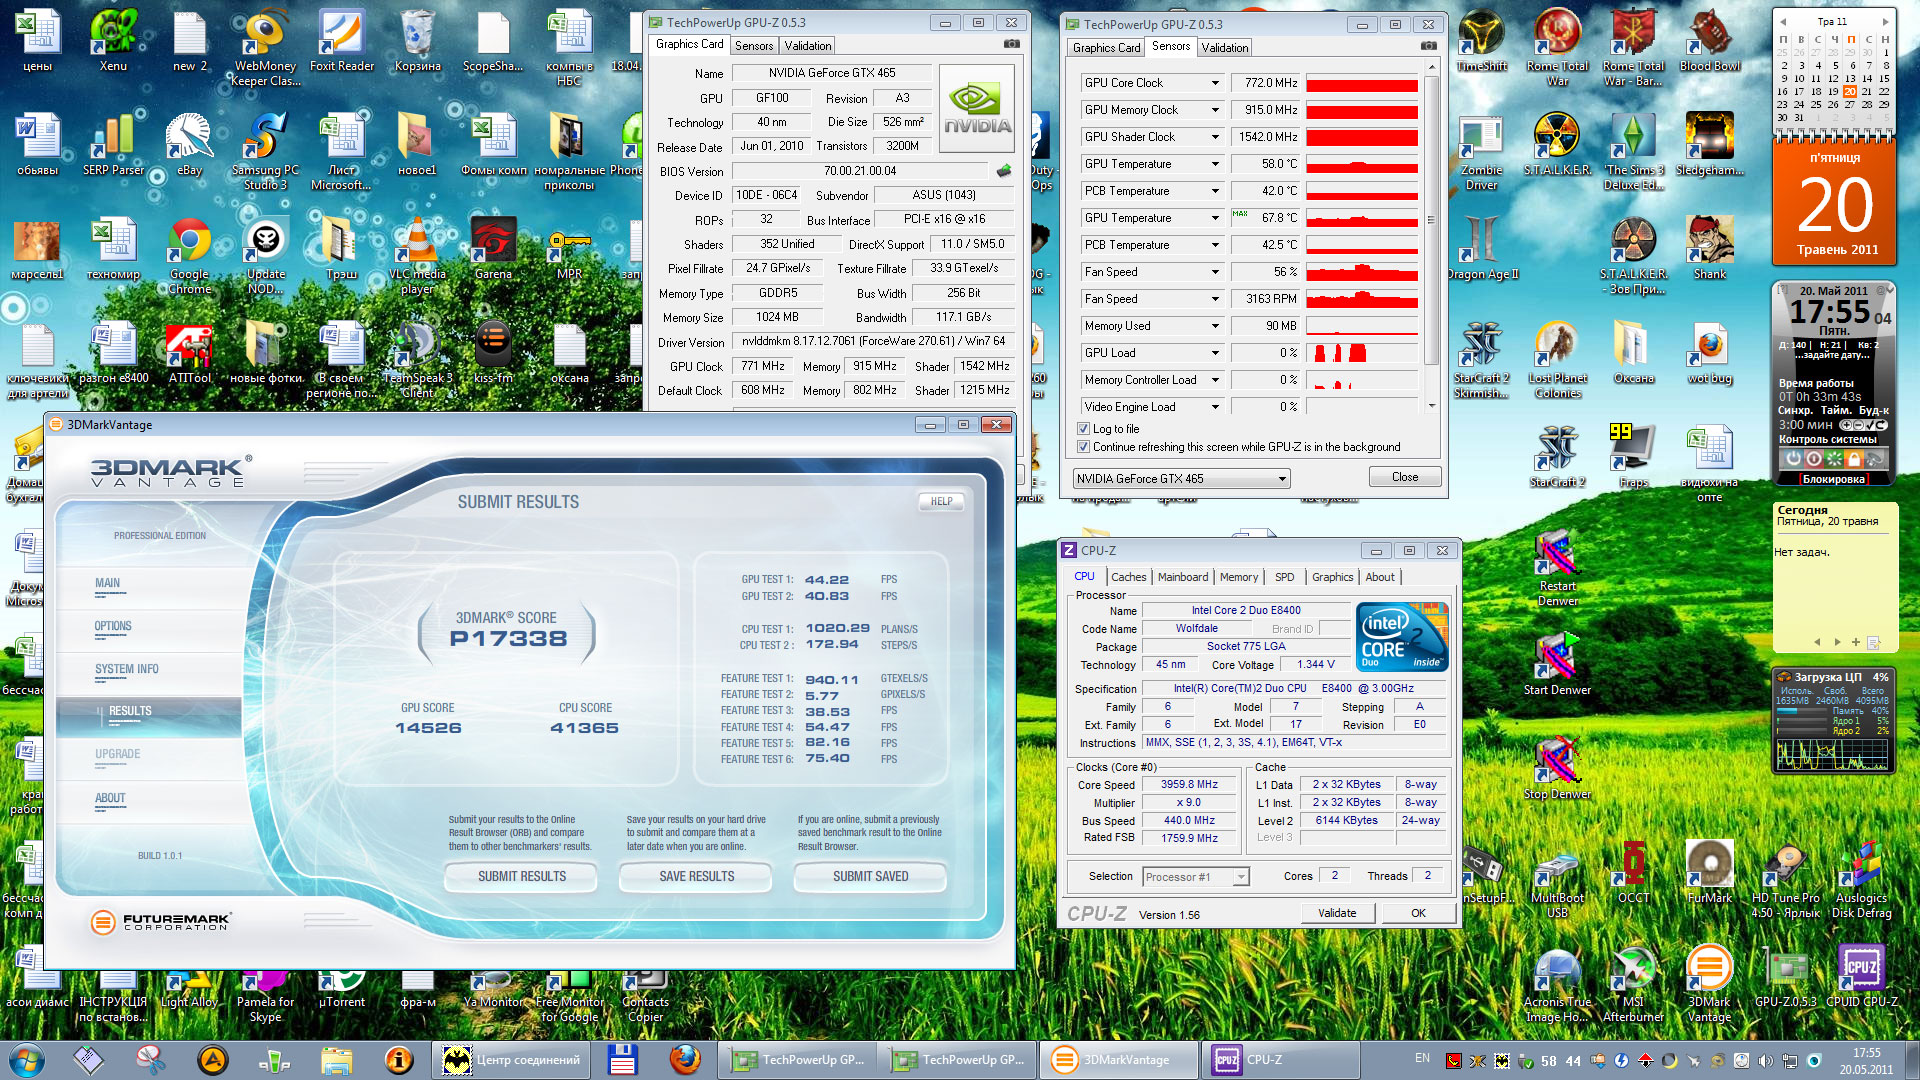The height and width of the screenshot is (1080, 1920).
Task: Click today's date 20 in calendar gadget
Action: point(1850,91)
